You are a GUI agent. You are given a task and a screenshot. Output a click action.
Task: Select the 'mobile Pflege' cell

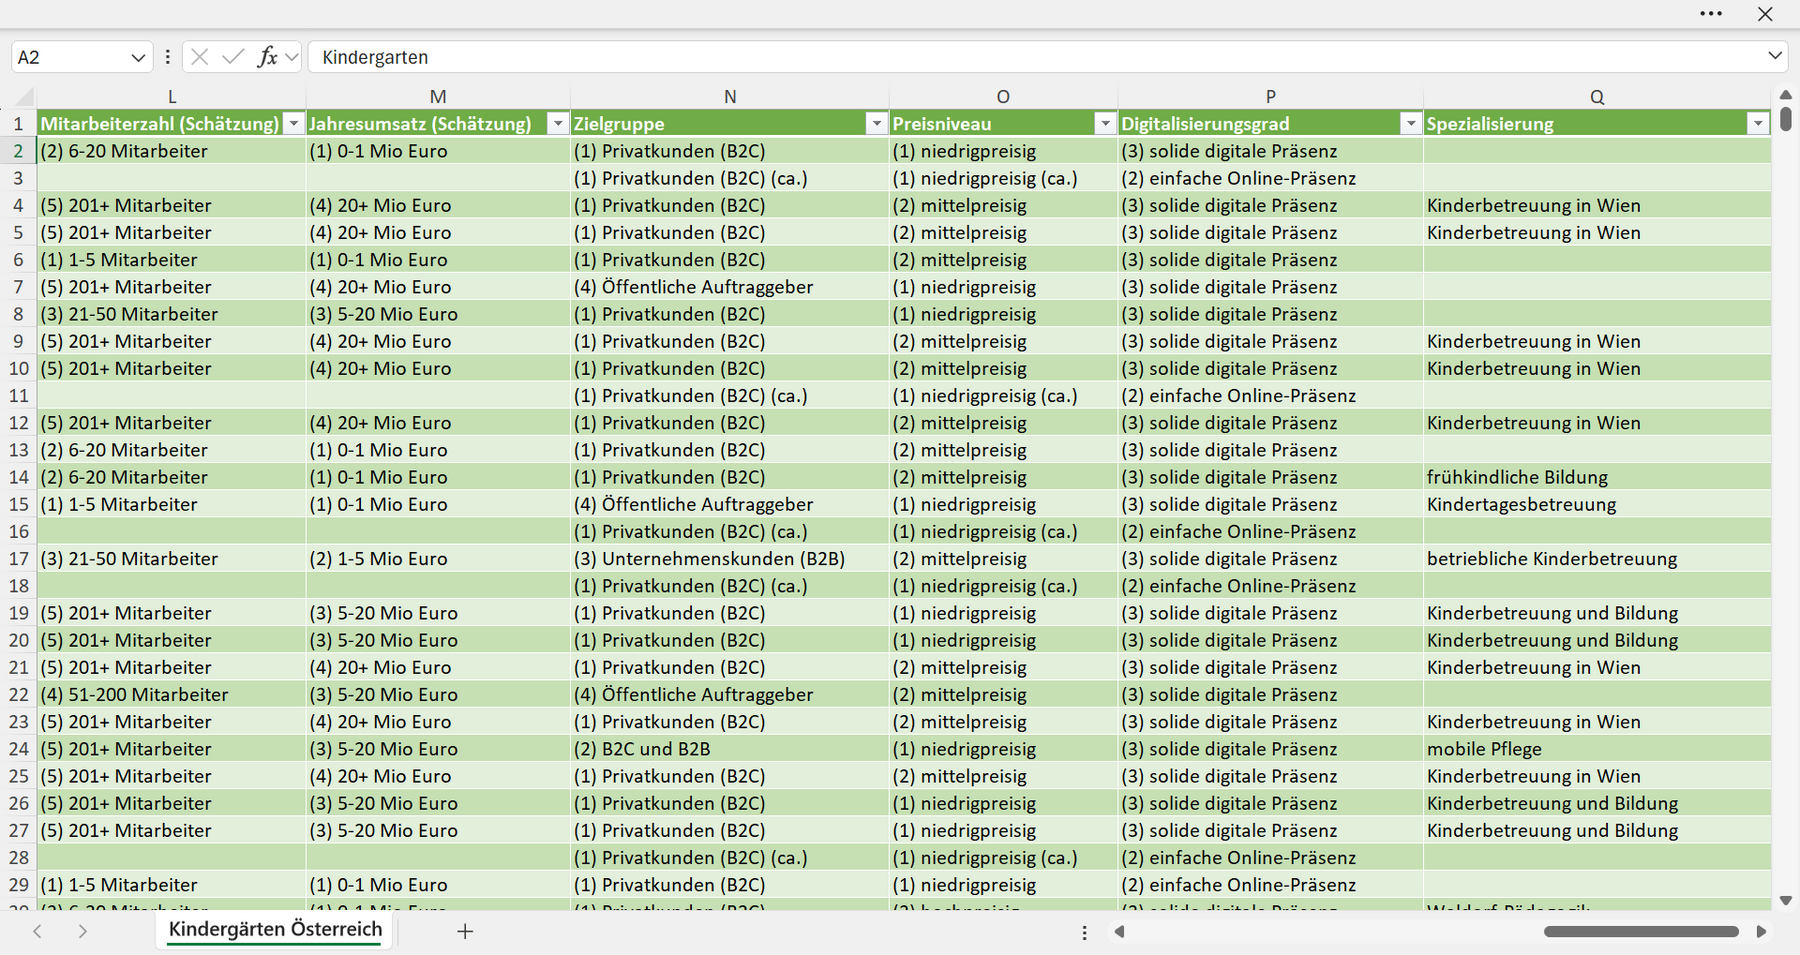coord(1597,749)
